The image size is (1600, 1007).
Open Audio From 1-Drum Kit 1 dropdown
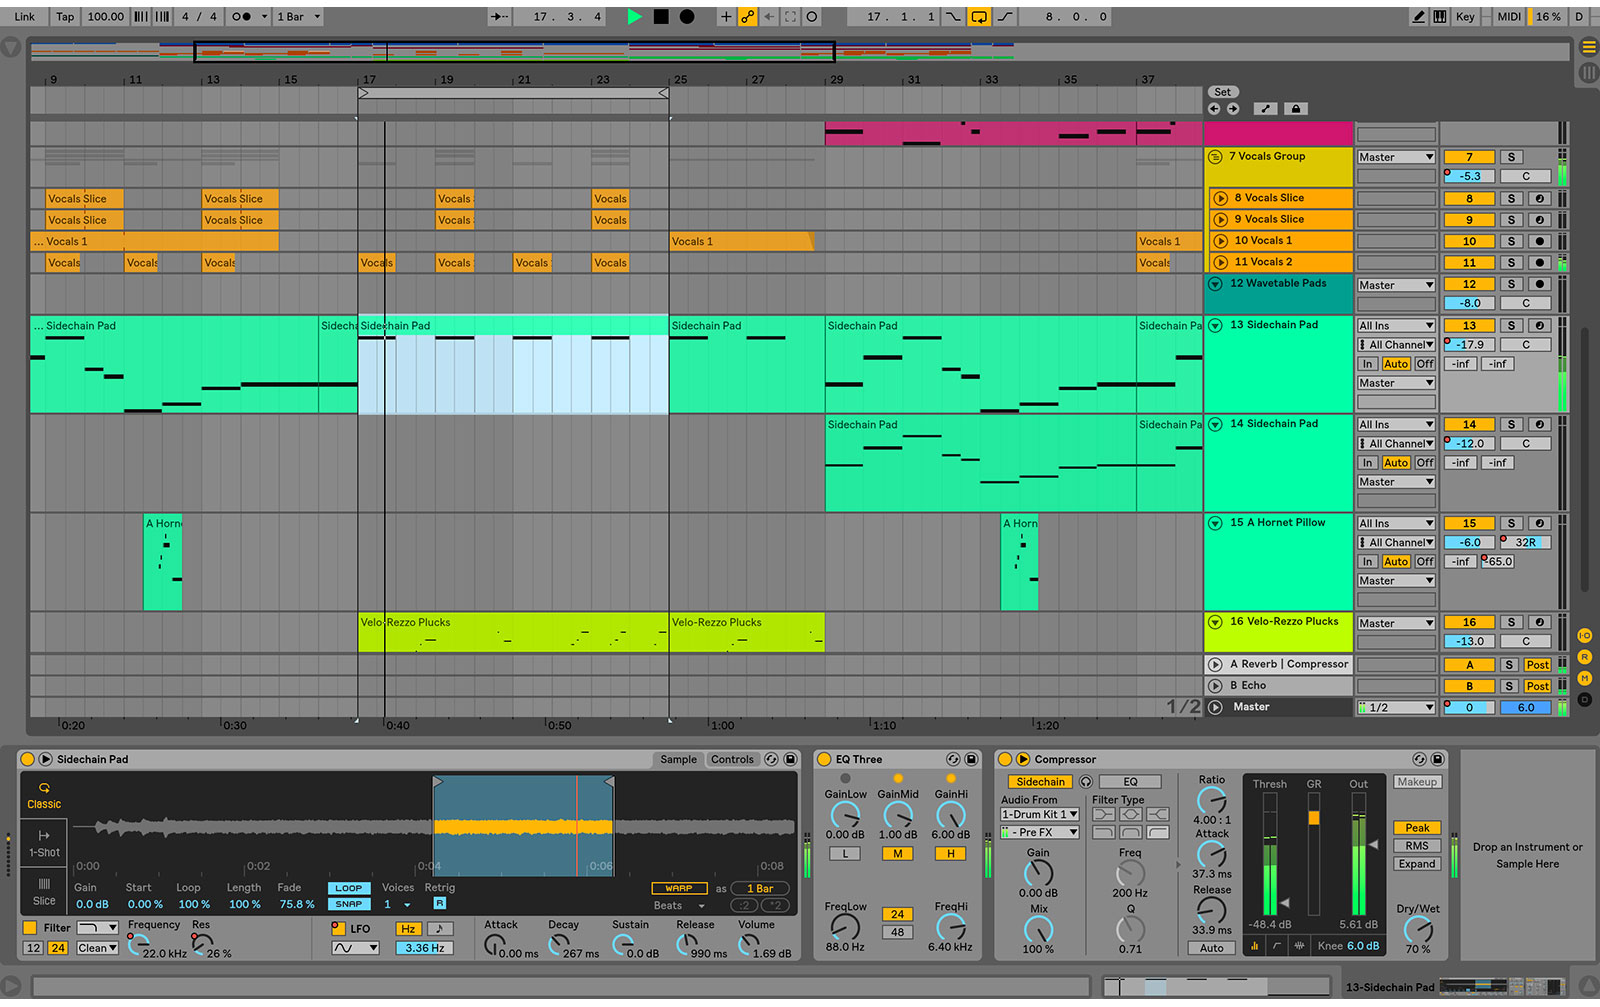[1040, 815]
